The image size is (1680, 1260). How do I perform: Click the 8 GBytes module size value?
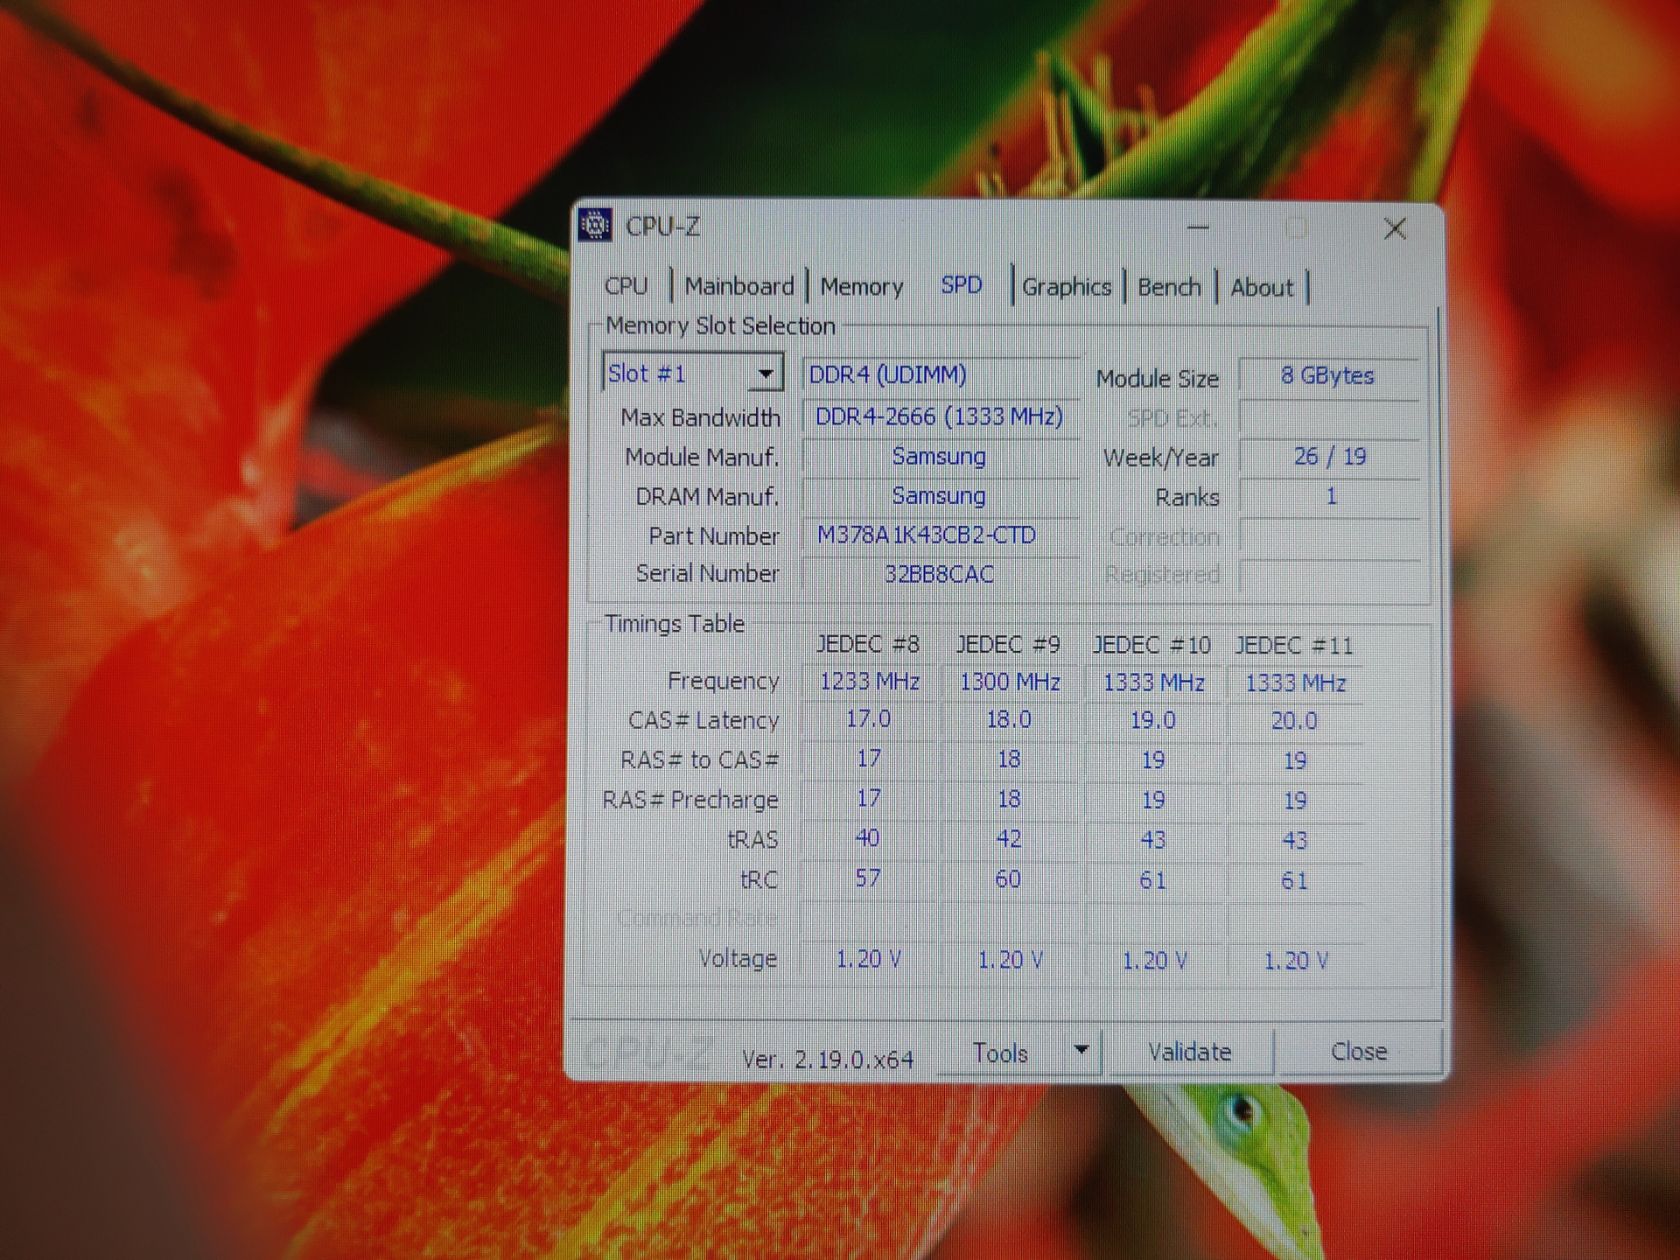pyautogui.click(x=1329, y=376)
